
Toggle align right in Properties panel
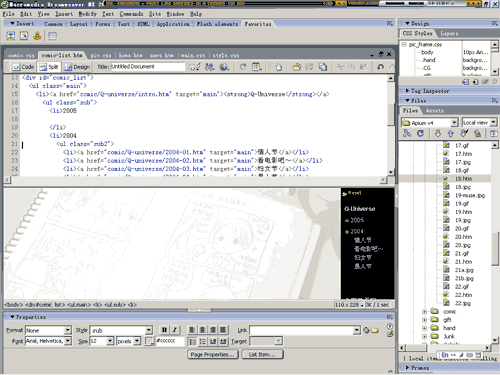(213, 330)
